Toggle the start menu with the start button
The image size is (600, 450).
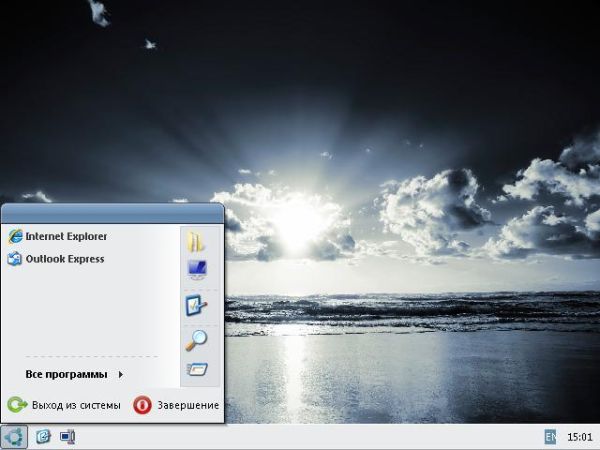point(13,437)
